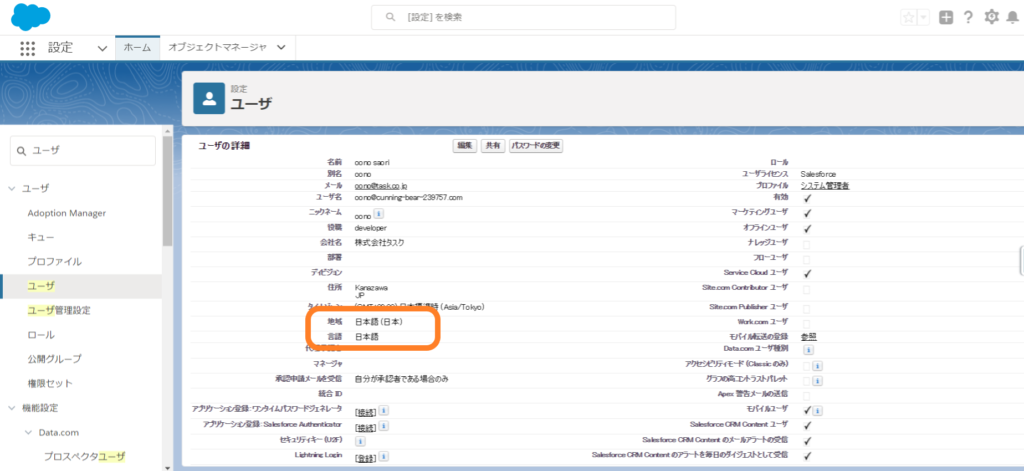Switch to the ホーム tab

[x=137, y=48]
